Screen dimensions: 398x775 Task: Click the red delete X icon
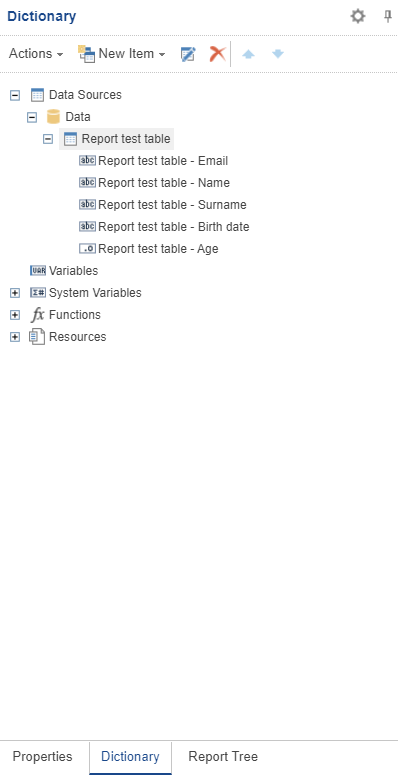(x=218, y=54)
